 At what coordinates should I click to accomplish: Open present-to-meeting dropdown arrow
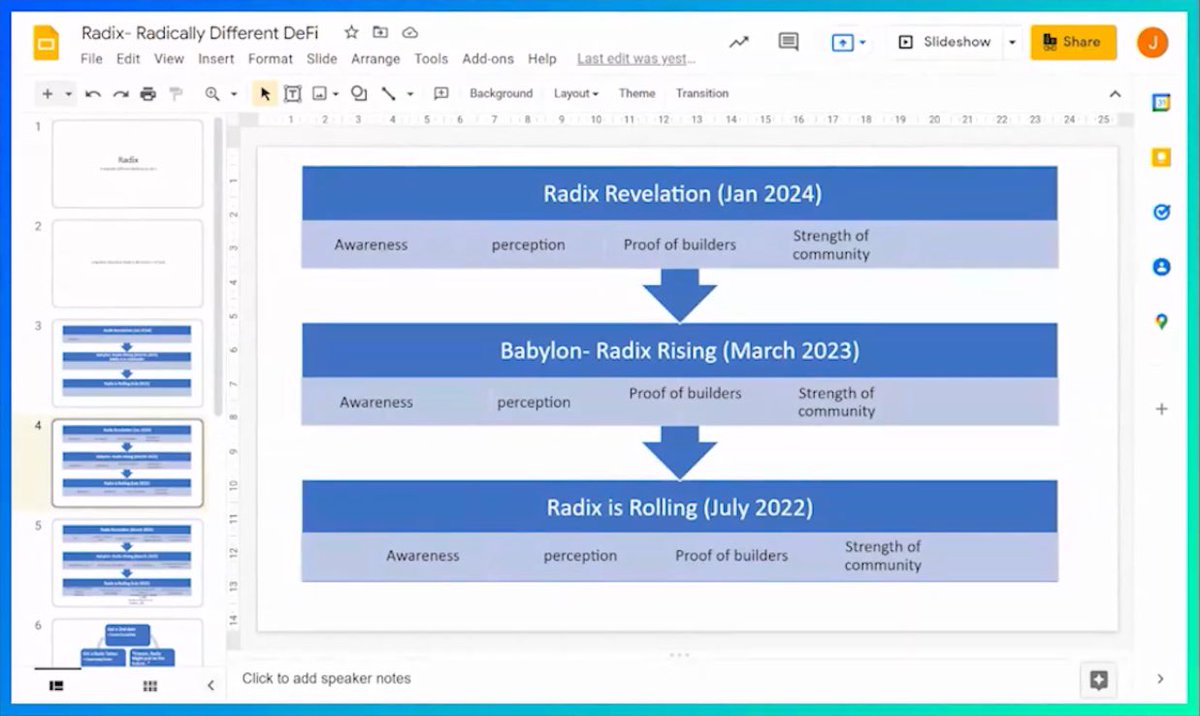(862, 43)
